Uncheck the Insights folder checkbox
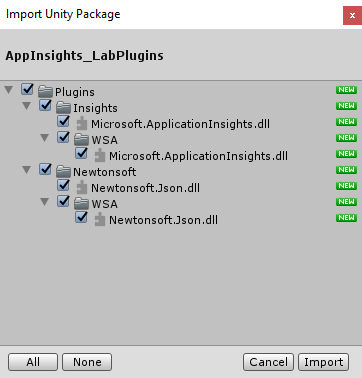Screen dimensions: 362x378 (45, 105)
